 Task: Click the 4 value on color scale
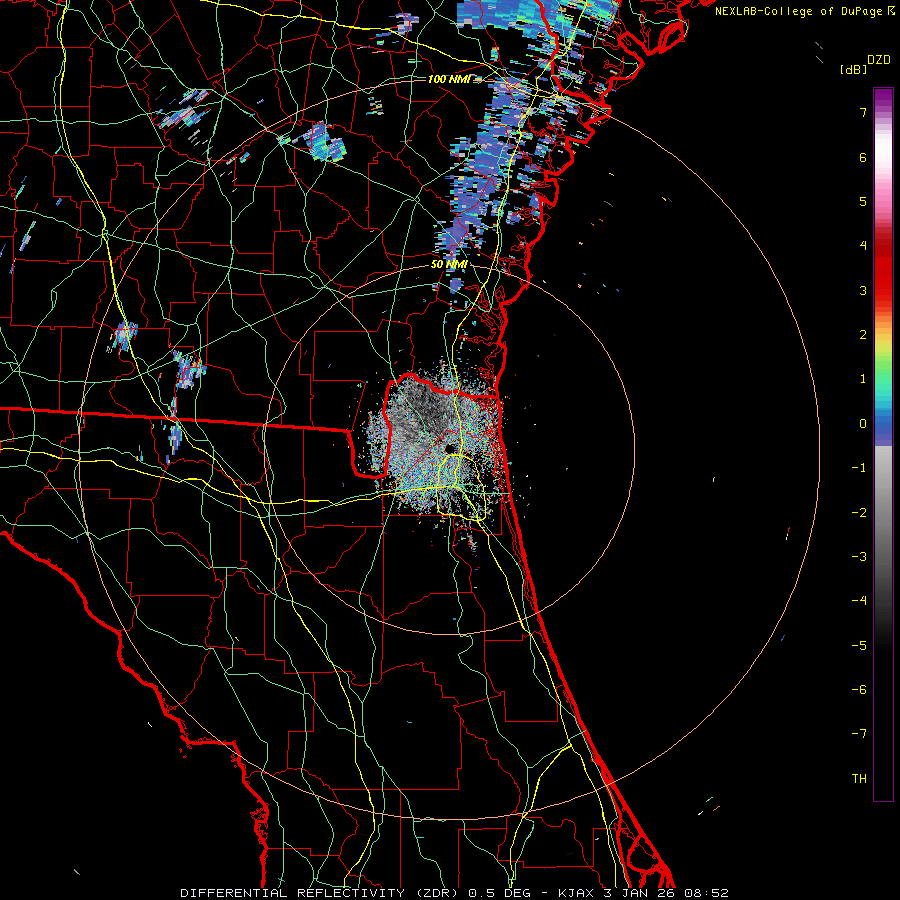(x=863, y=246)
